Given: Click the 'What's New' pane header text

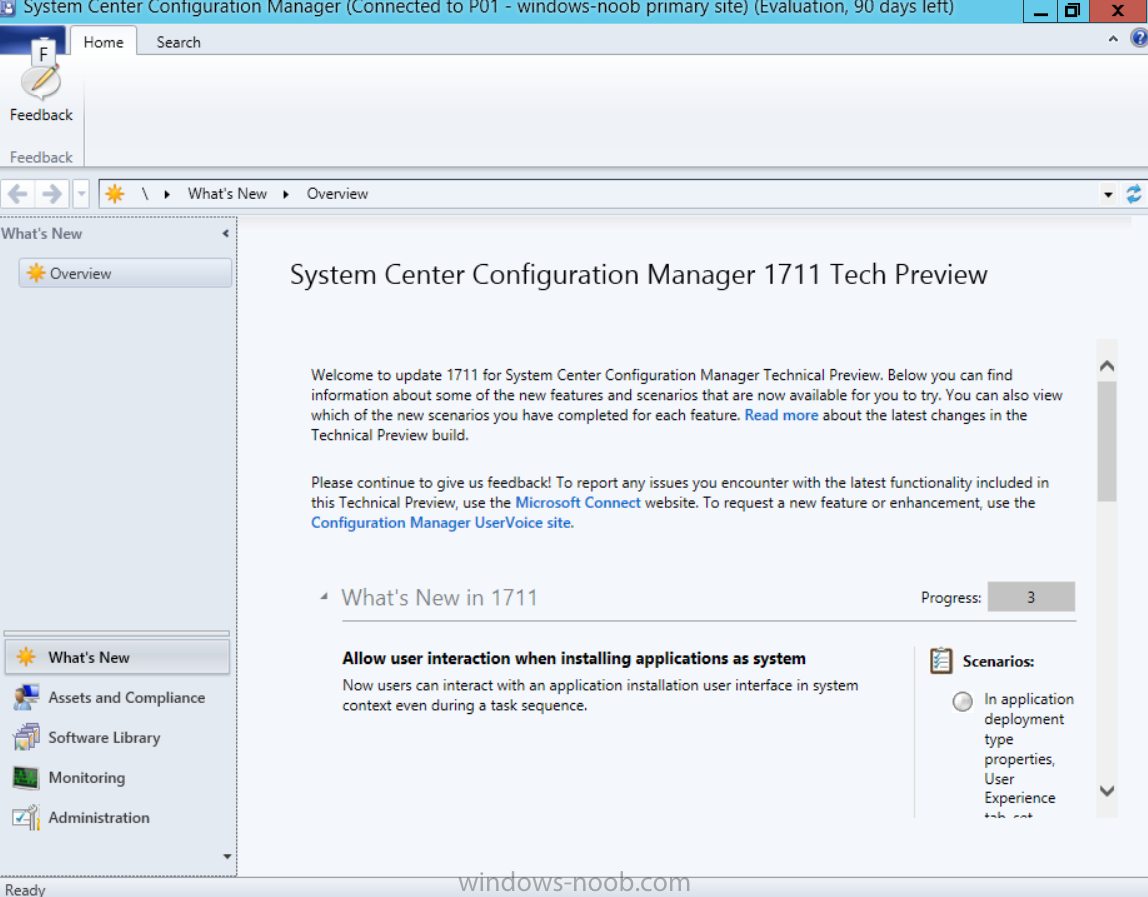Looking at the screenshot, I should click(42, 234).
